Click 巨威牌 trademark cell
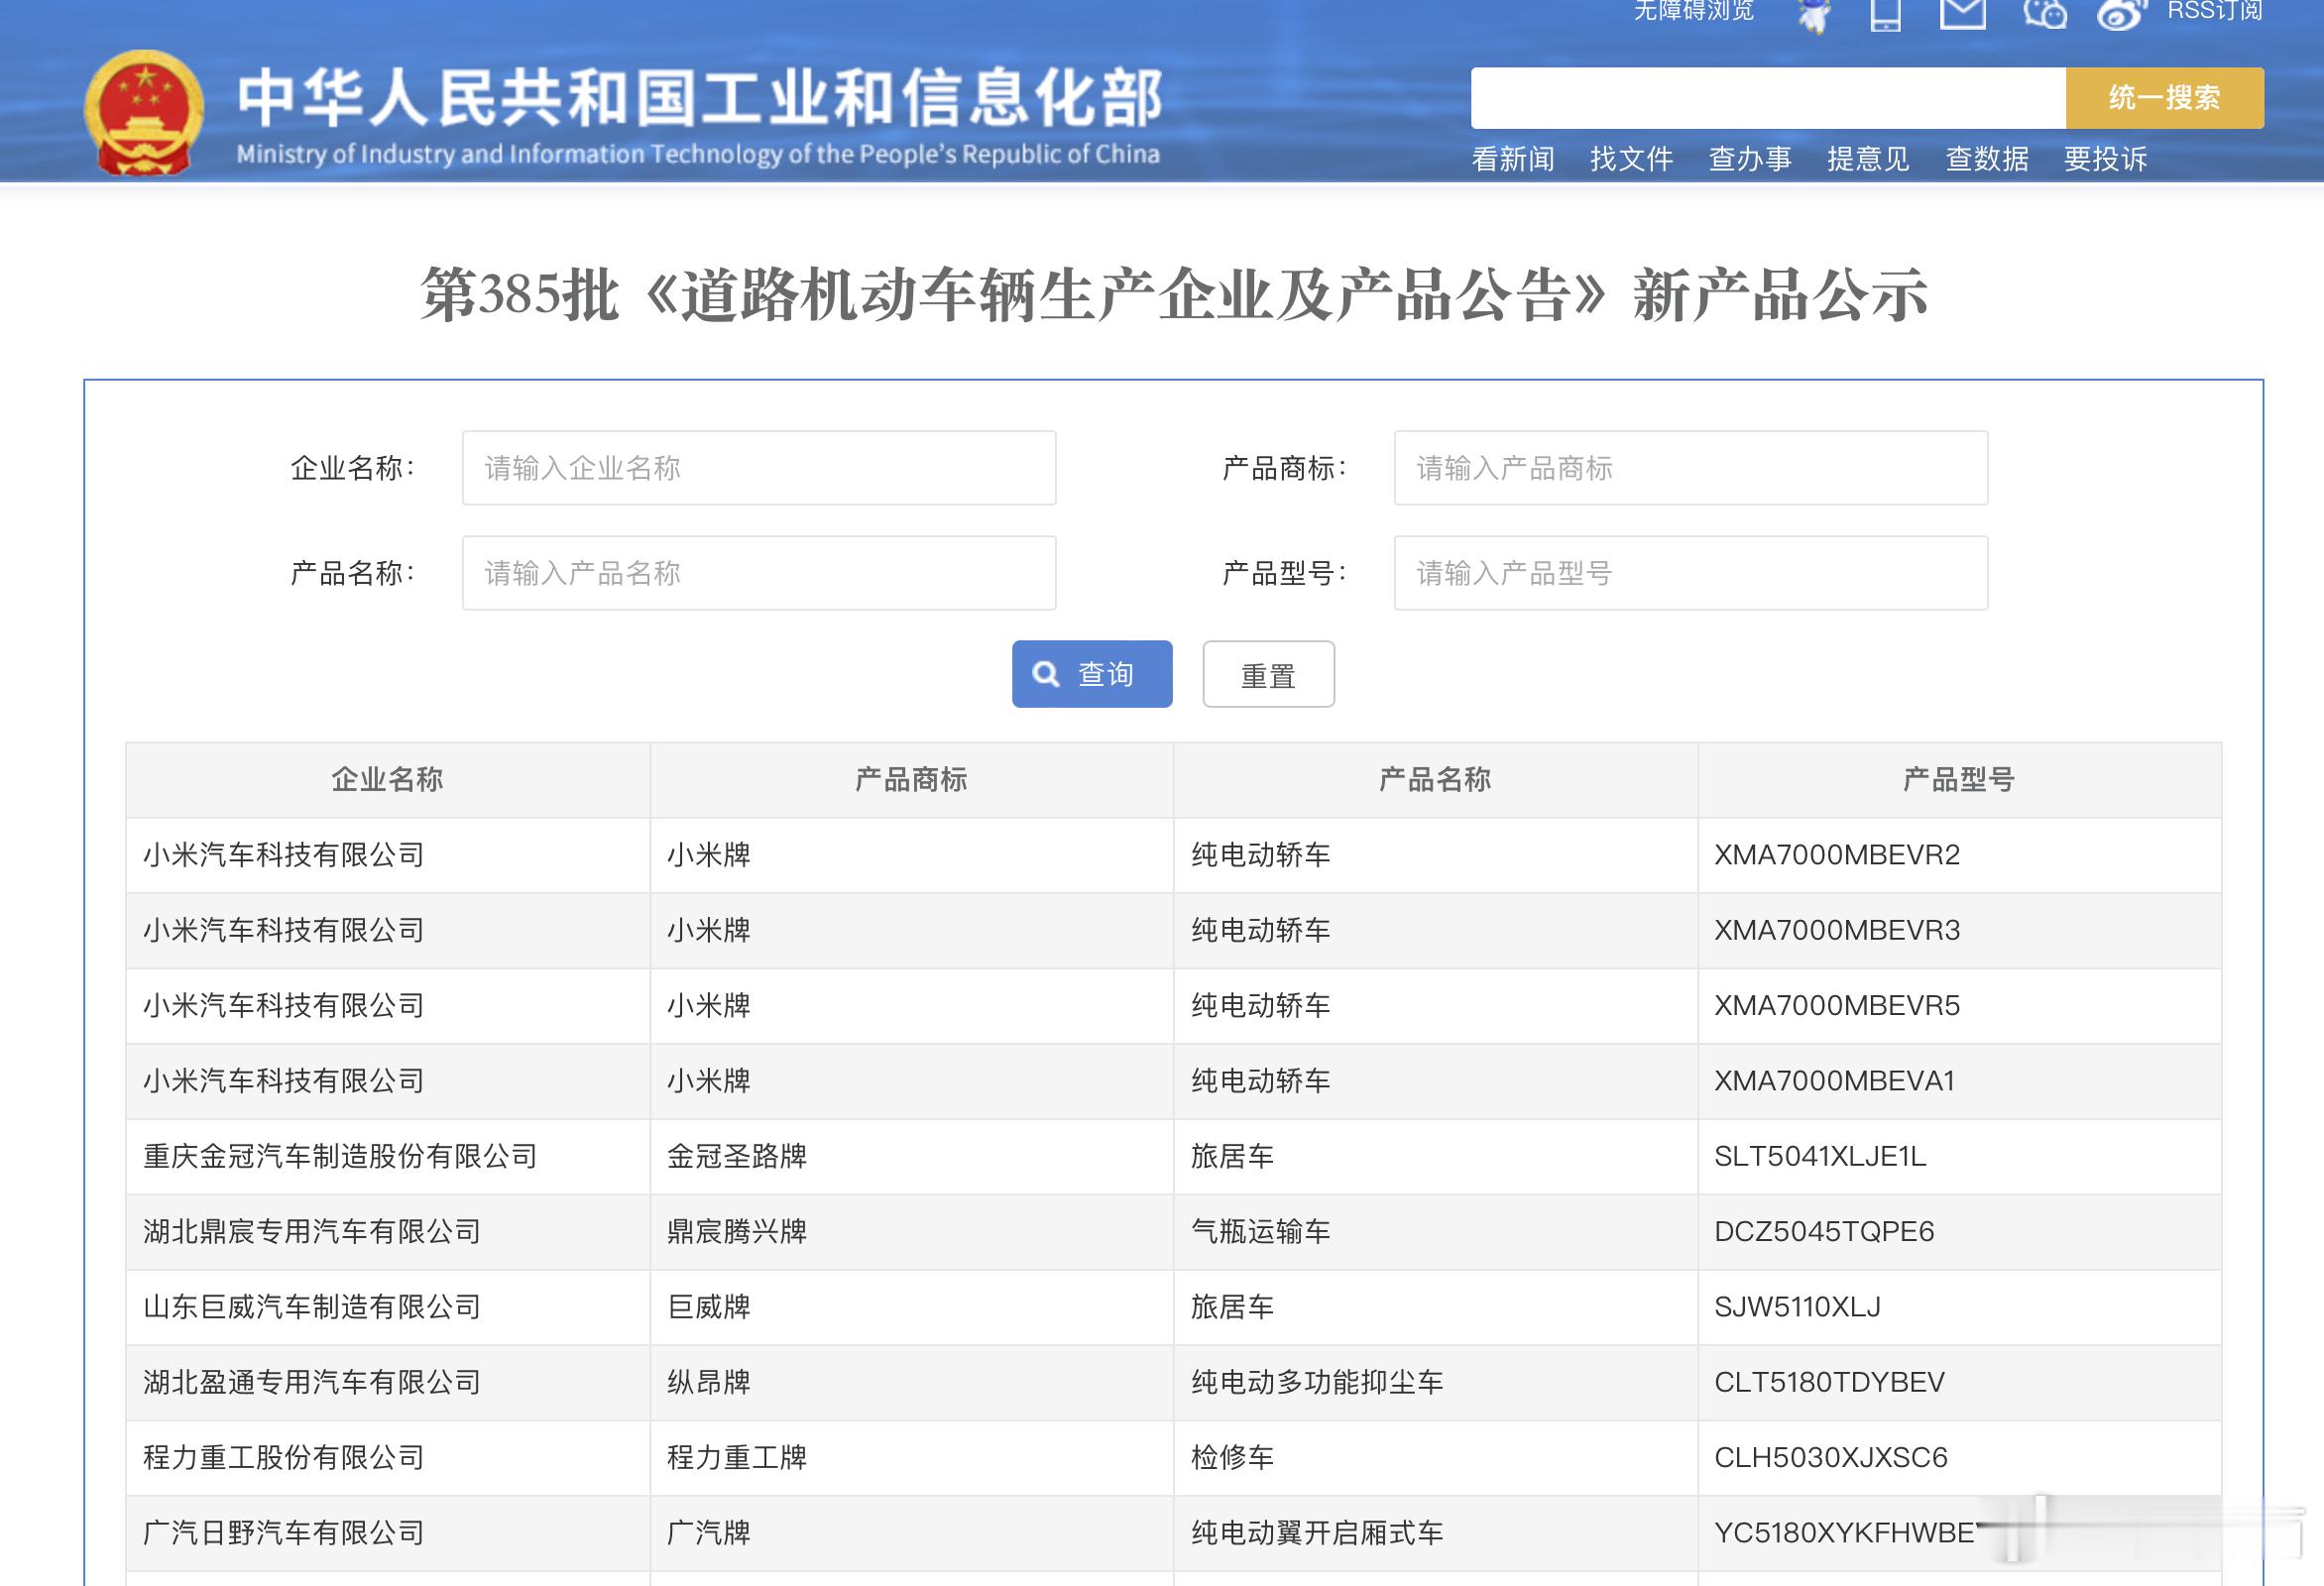 [911, 1307]
